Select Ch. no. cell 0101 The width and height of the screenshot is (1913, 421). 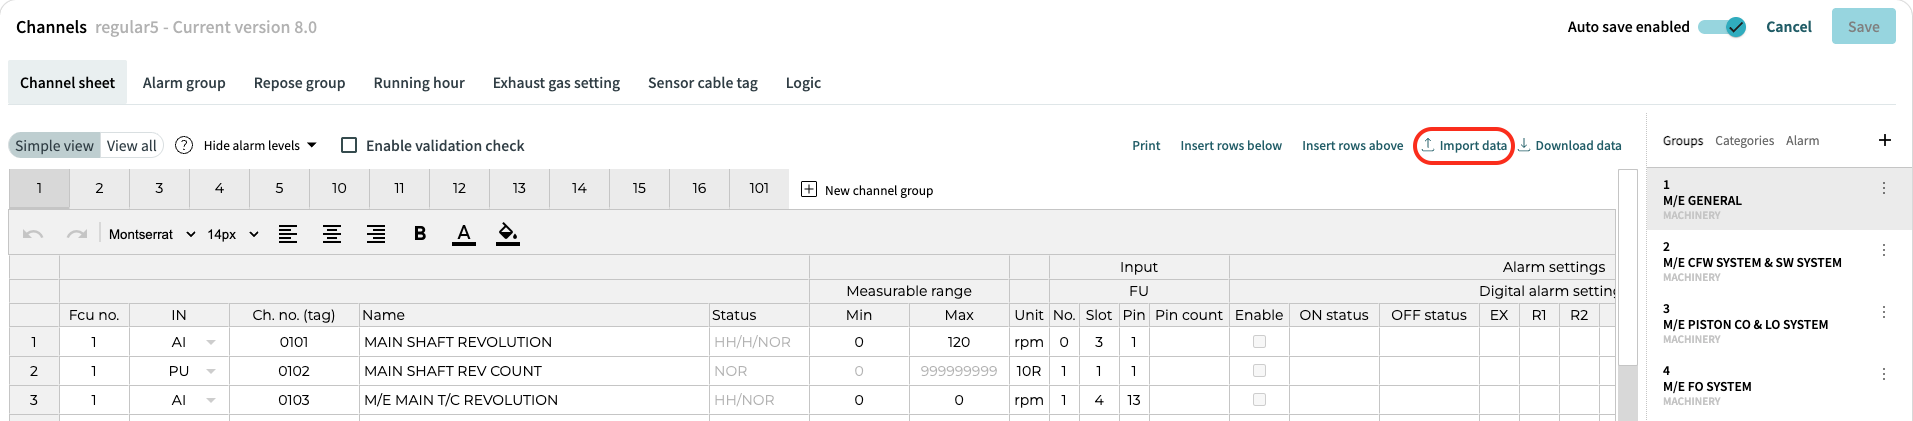tap(294, 342)
